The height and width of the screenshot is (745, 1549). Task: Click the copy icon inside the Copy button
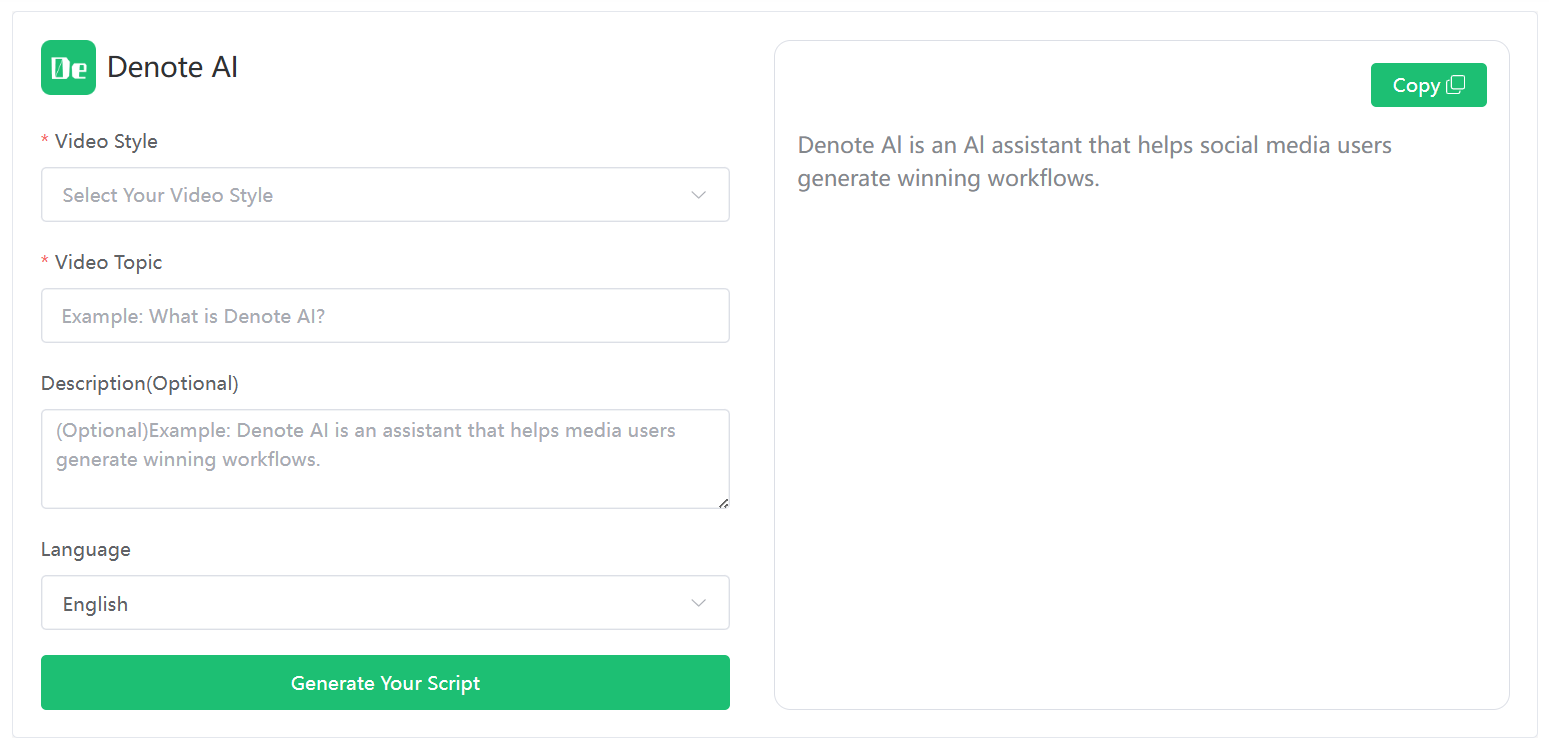(1456, 85)
